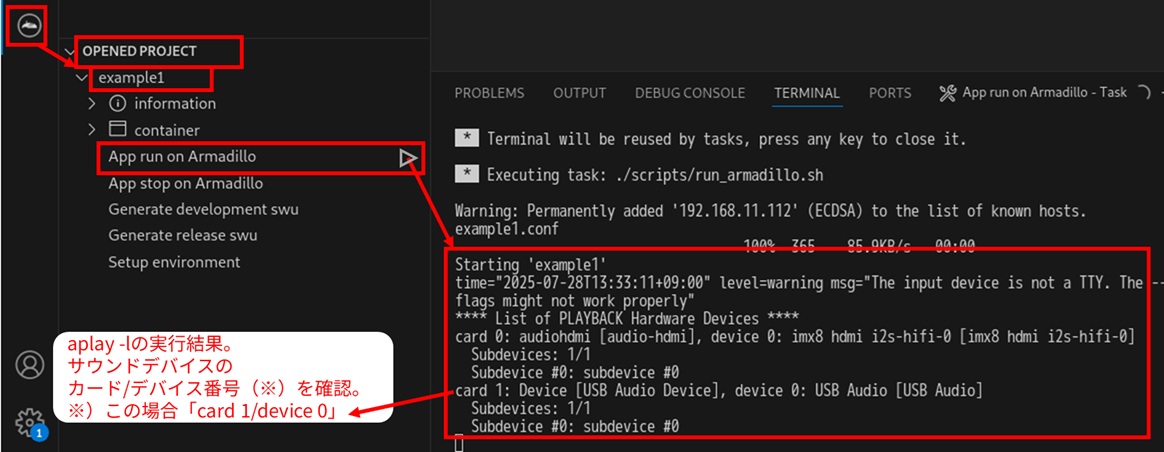Click Setup environment
This screenshot has width=1164, height=452.
[174, 262]
